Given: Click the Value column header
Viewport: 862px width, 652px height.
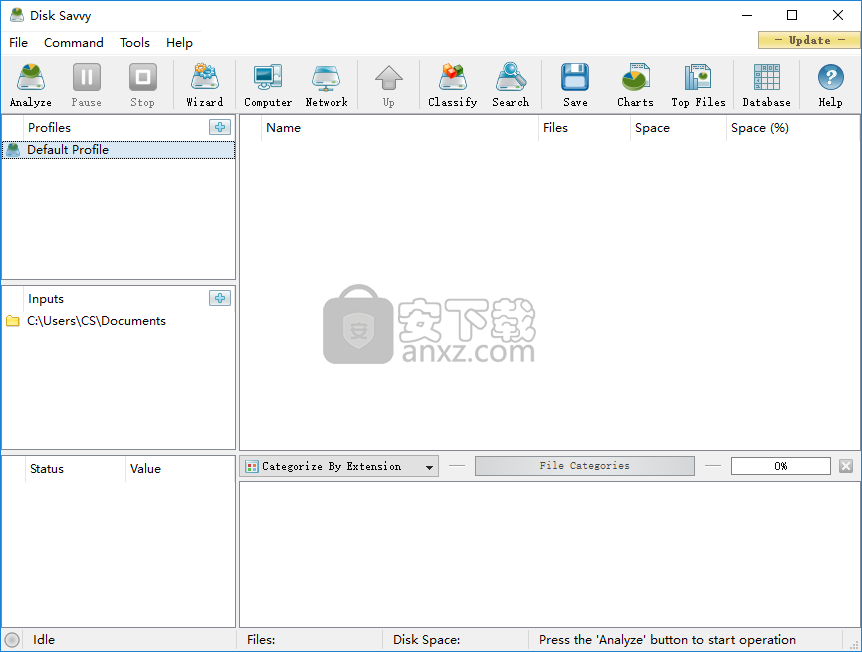Looking at the screenshot, I should (180, 468).
